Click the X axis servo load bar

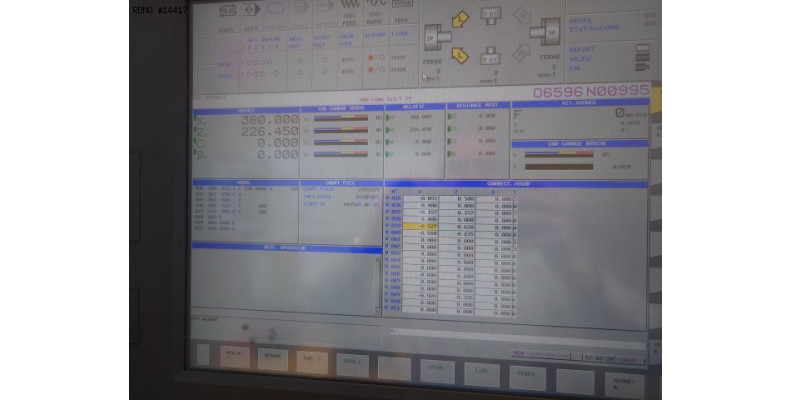[x=340, y=117]
